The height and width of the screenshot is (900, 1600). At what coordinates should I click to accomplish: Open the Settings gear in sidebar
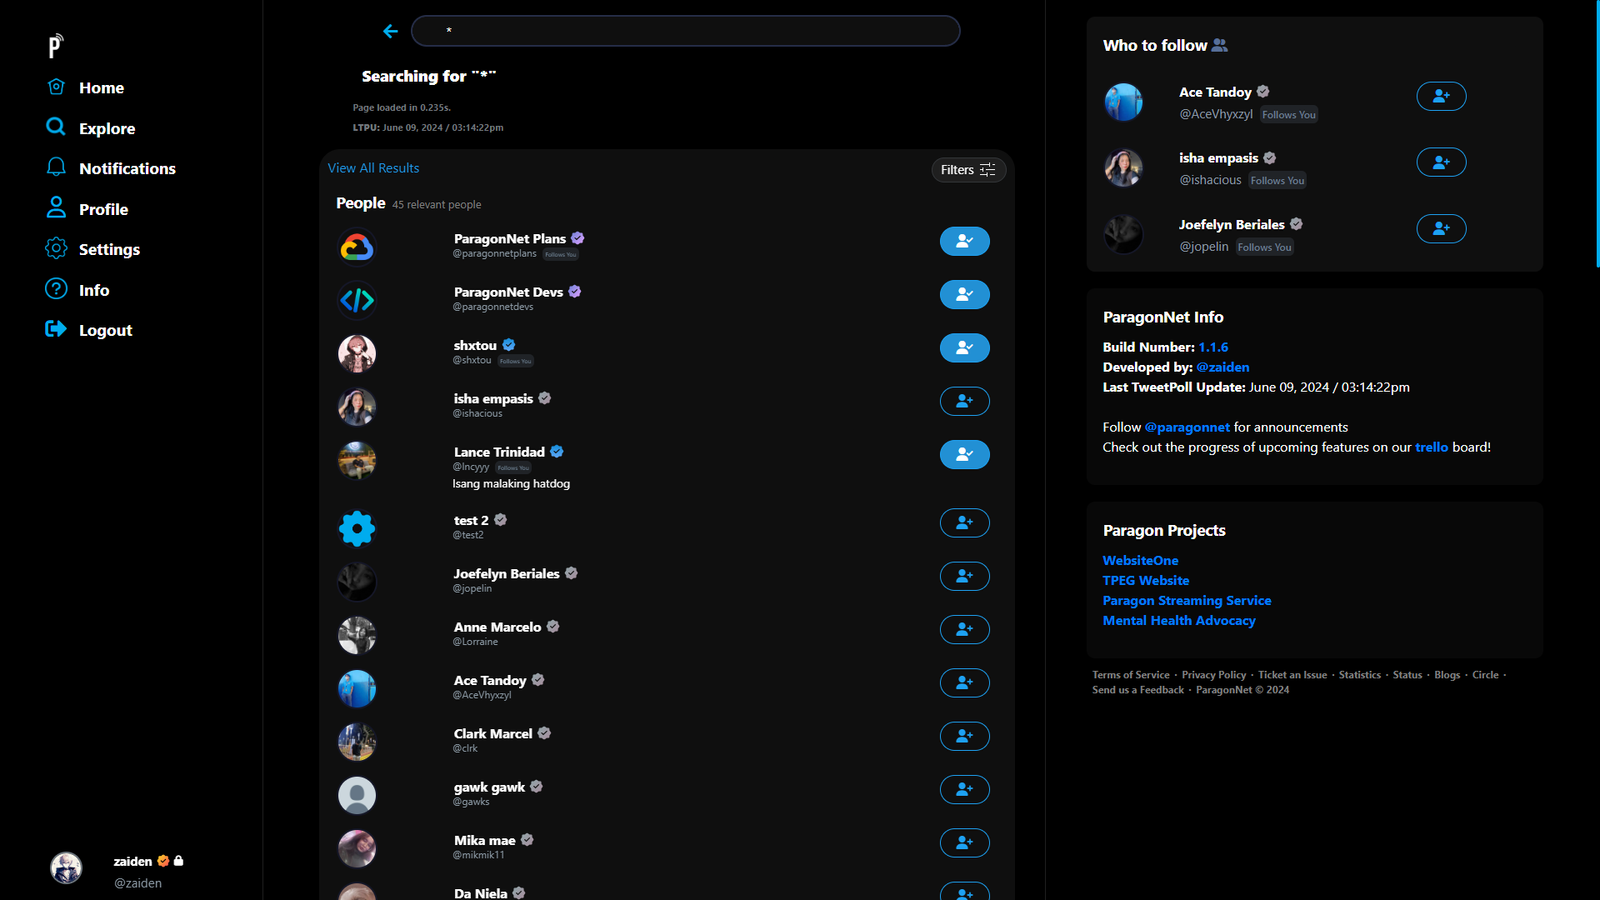coord(56,248)
